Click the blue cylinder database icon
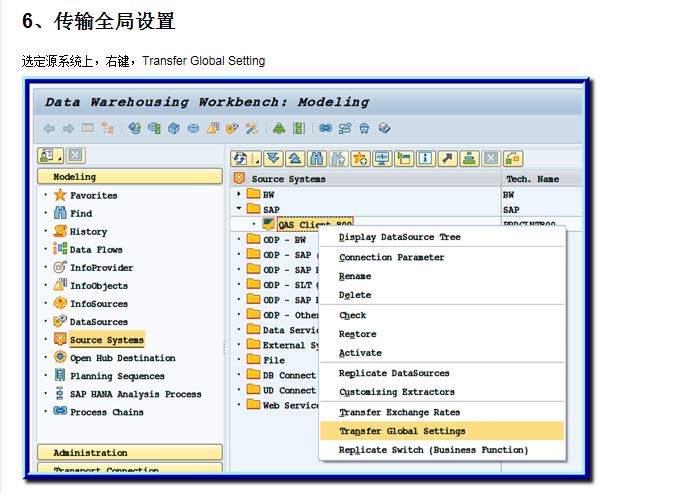Viewport: 680px width, 493px height. (193, 128)
